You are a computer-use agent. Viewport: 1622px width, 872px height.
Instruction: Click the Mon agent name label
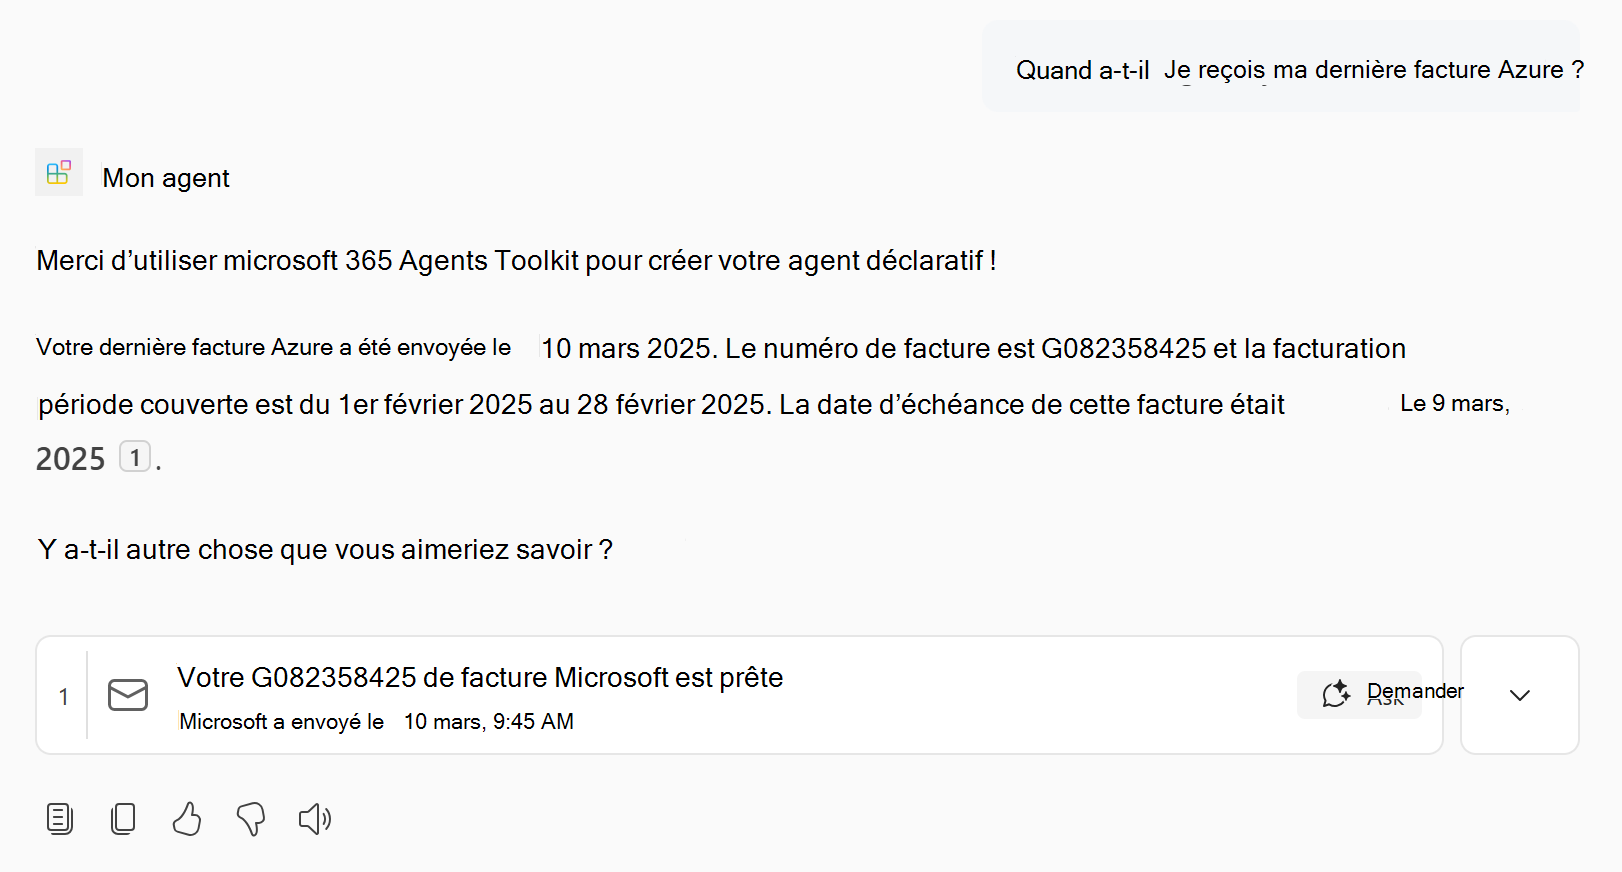(x=165, y=177)
